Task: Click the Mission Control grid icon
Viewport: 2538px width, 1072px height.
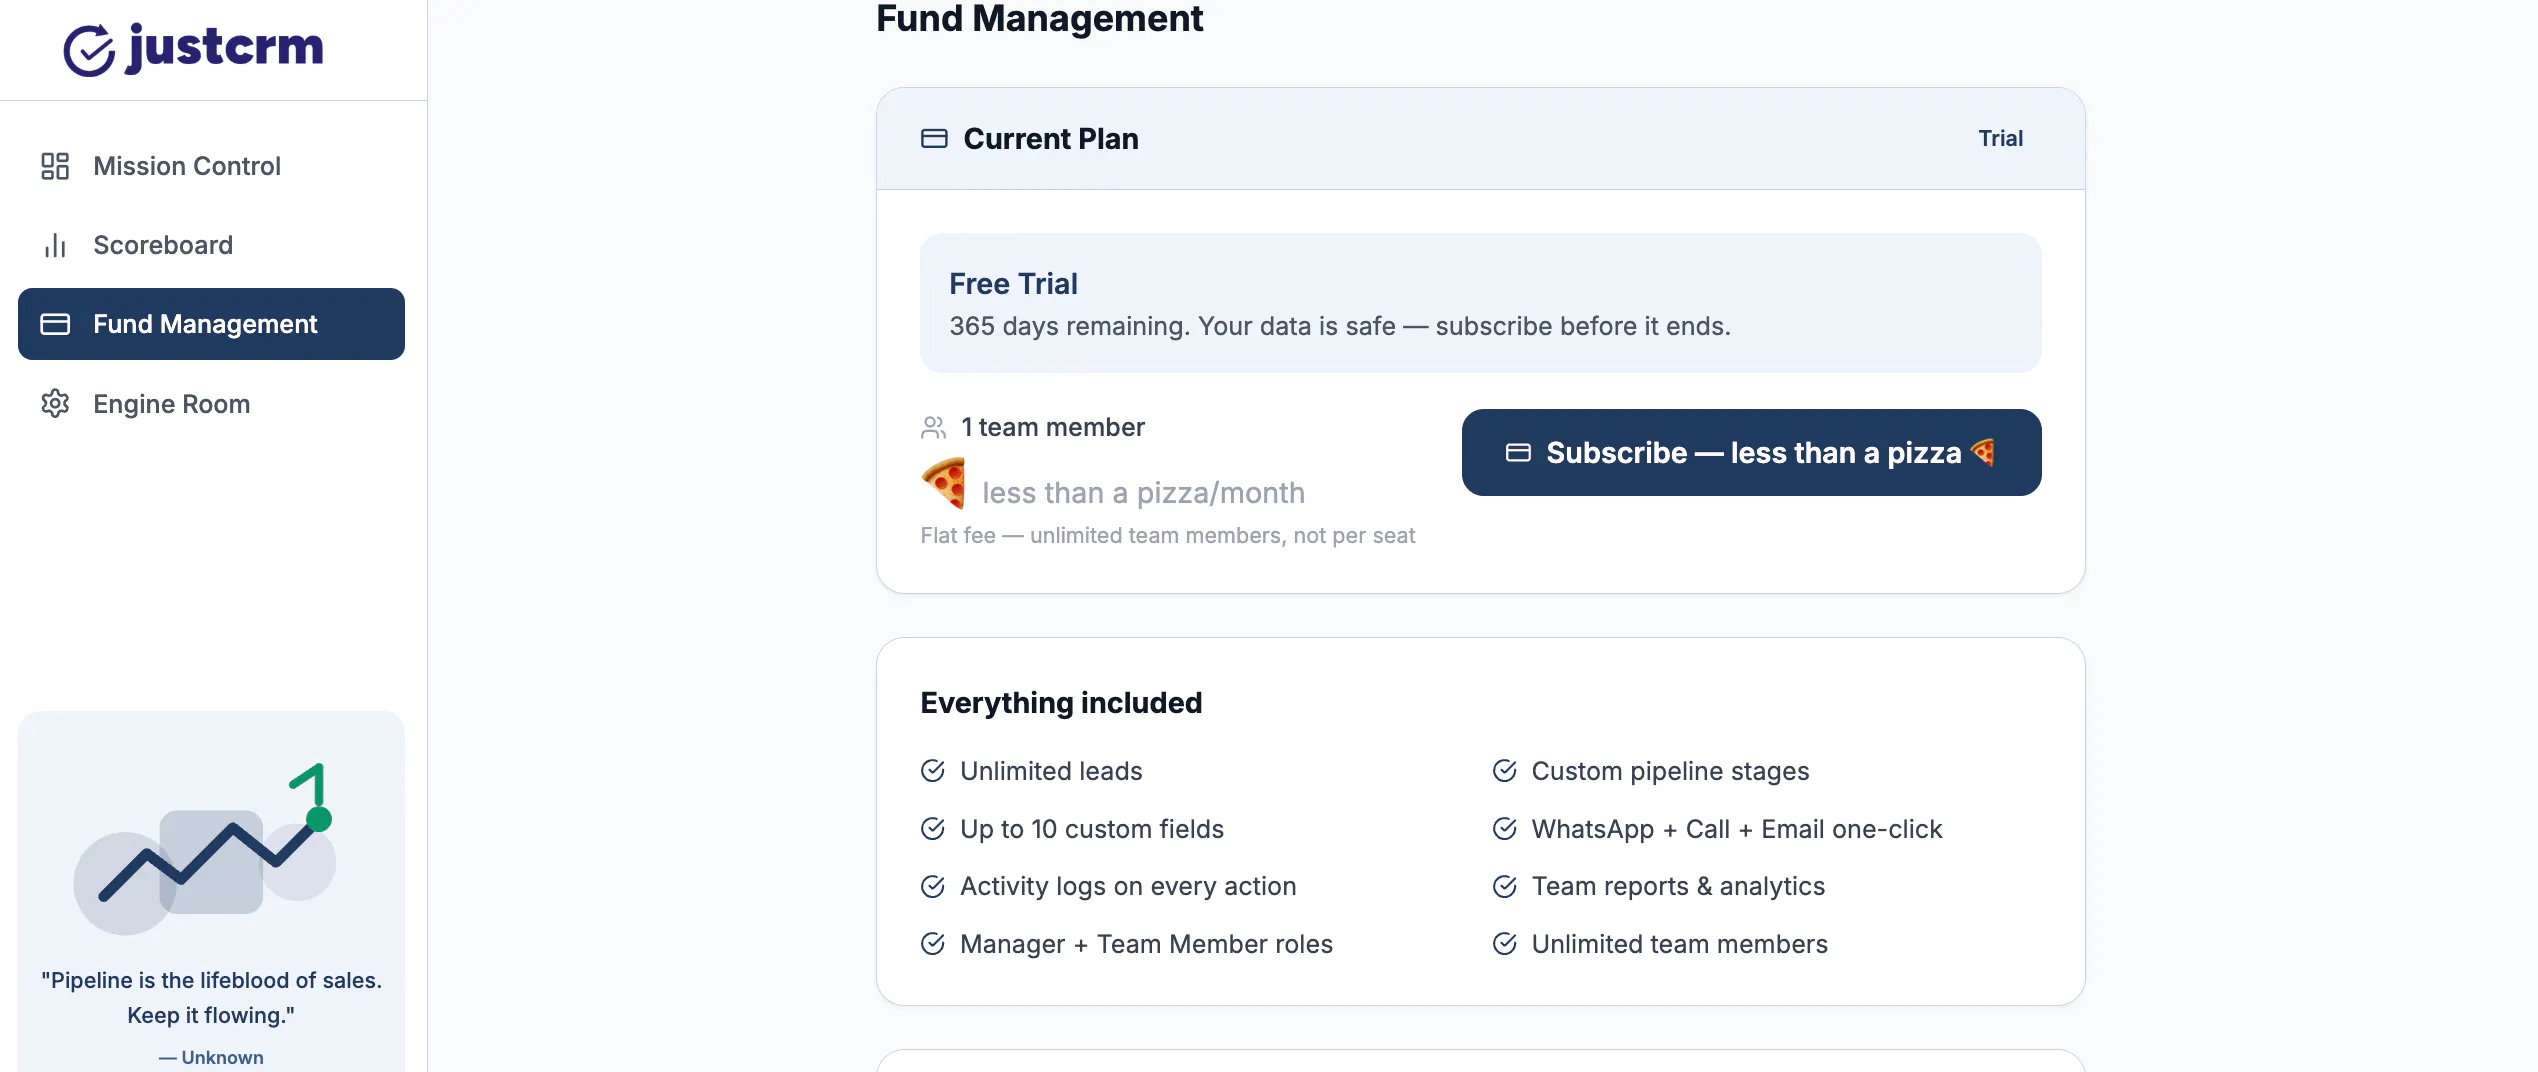Action: [55, 166]
